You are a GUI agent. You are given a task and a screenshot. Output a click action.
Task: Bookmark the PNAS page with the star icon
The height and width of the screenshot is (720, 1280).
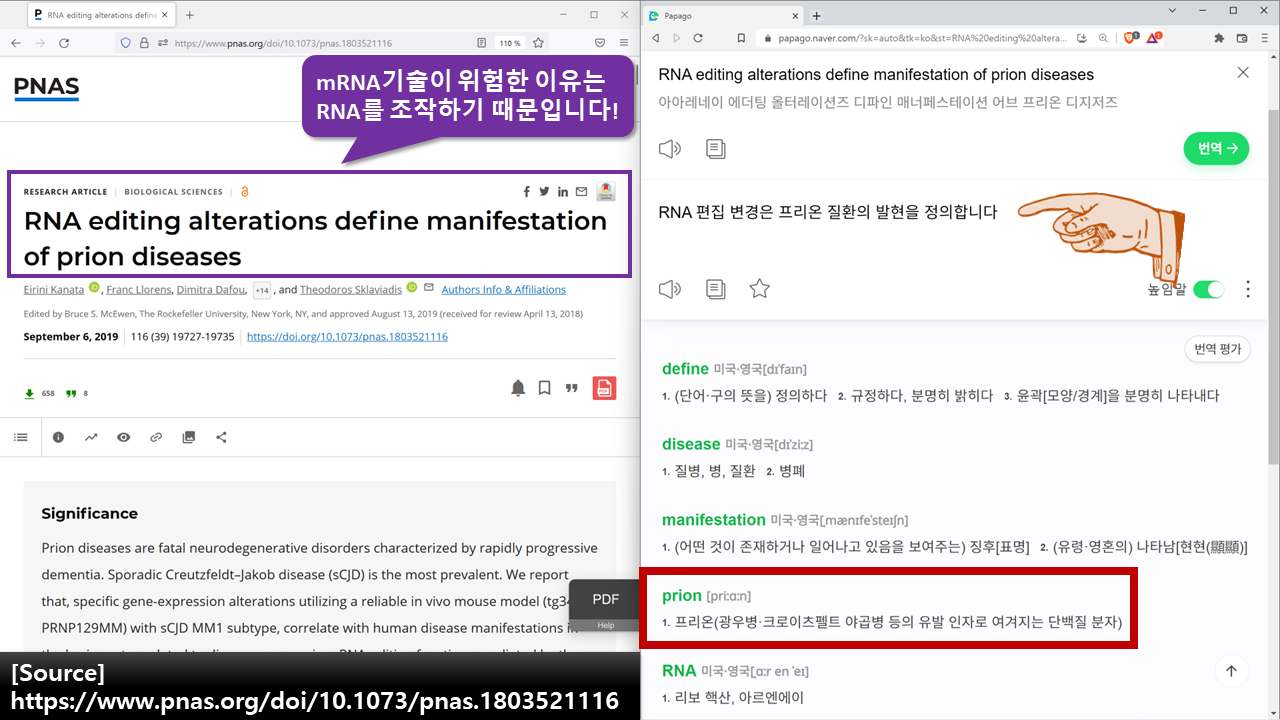[x=538, y=43]
